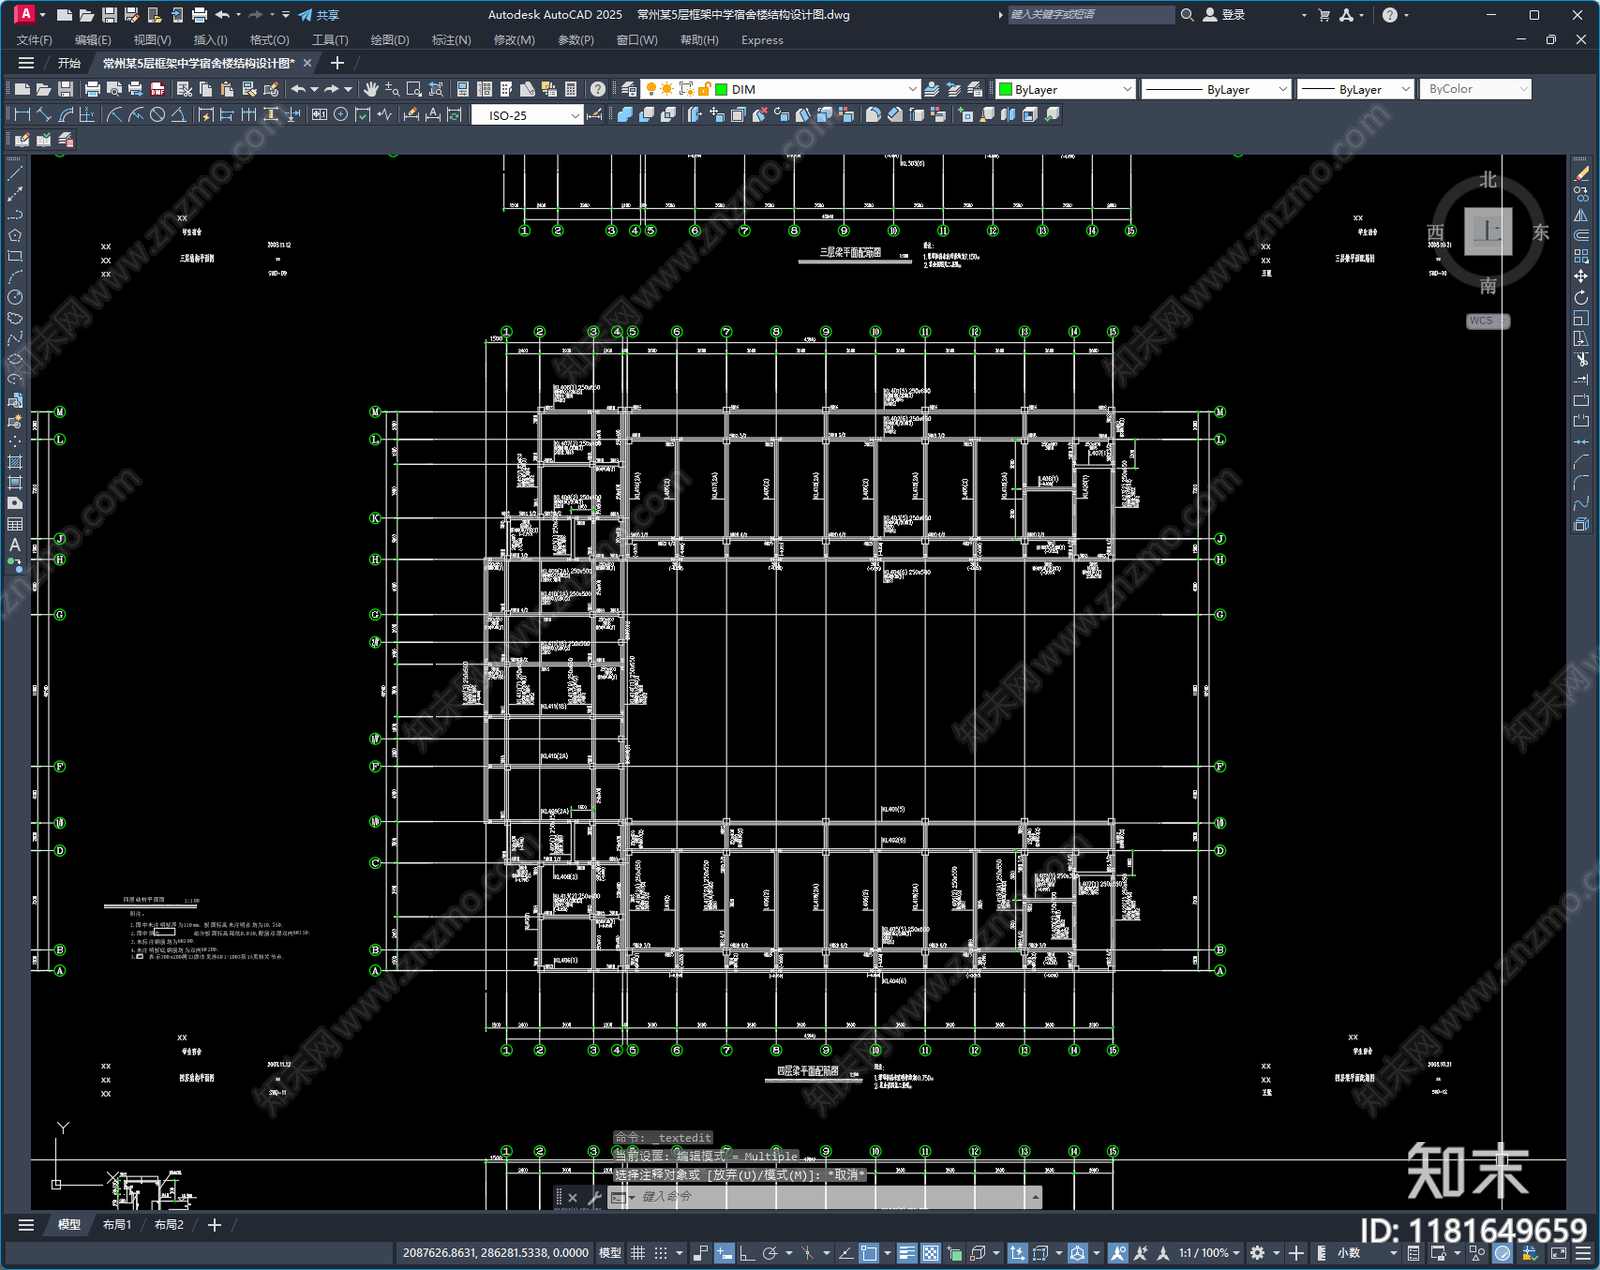1600x1270 pixels.
Task: Open the ByLayer linetype dropdown
Action: click(x=1283, y=89)
